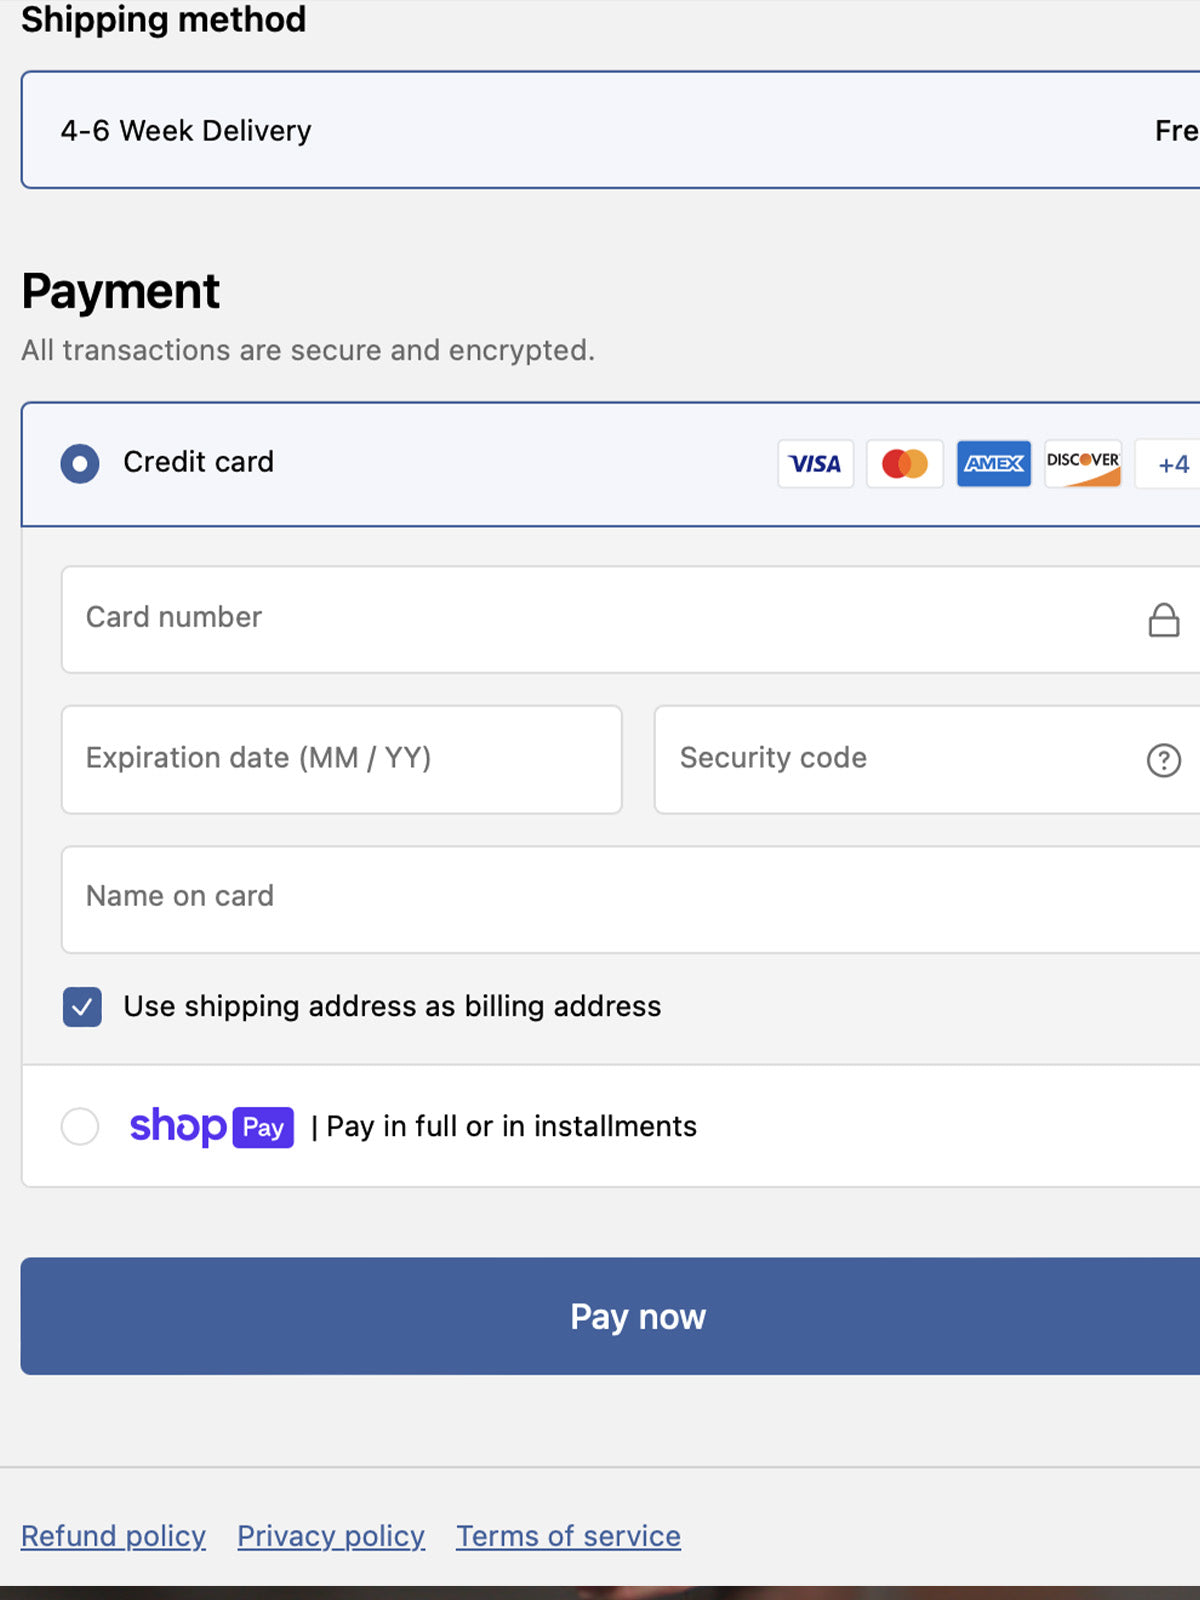
Task: Click into the Security code field
Action: pos(927,760)
